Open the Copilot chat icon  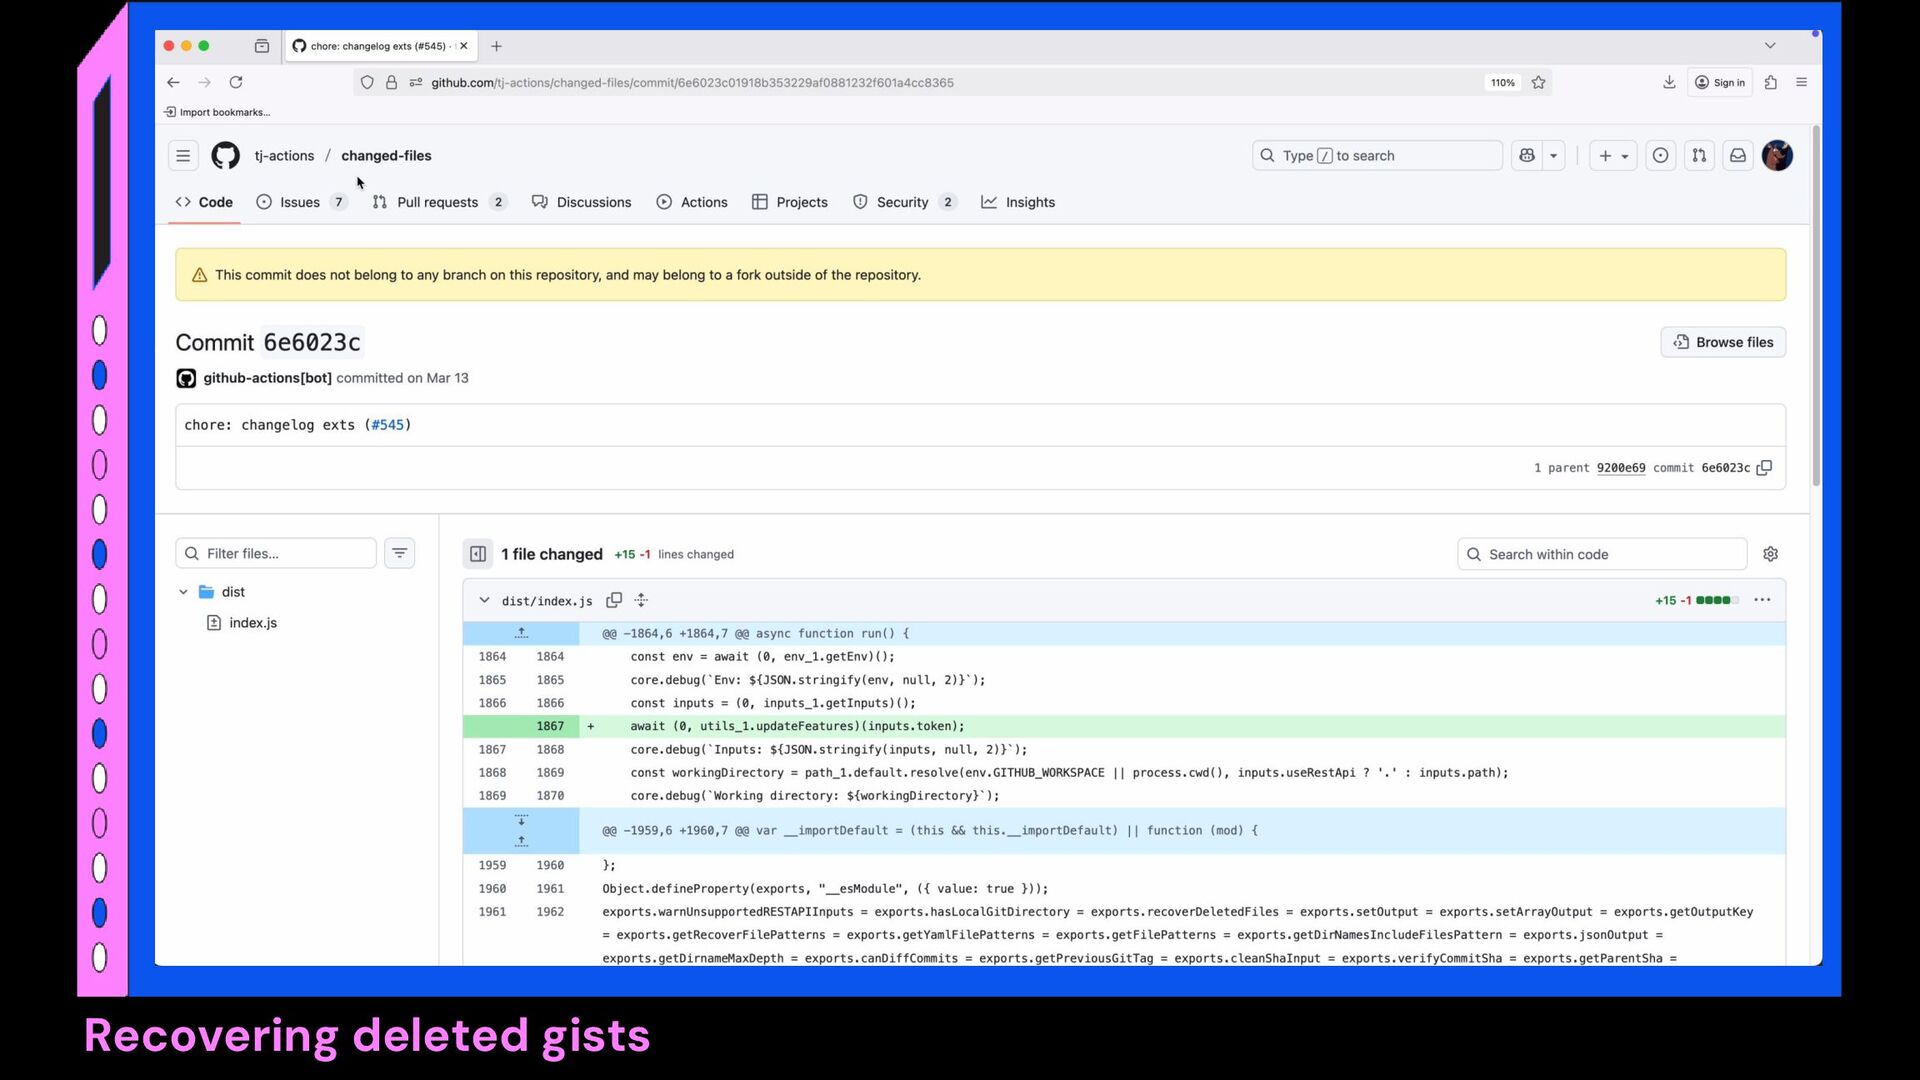[x=1527, y=155]
